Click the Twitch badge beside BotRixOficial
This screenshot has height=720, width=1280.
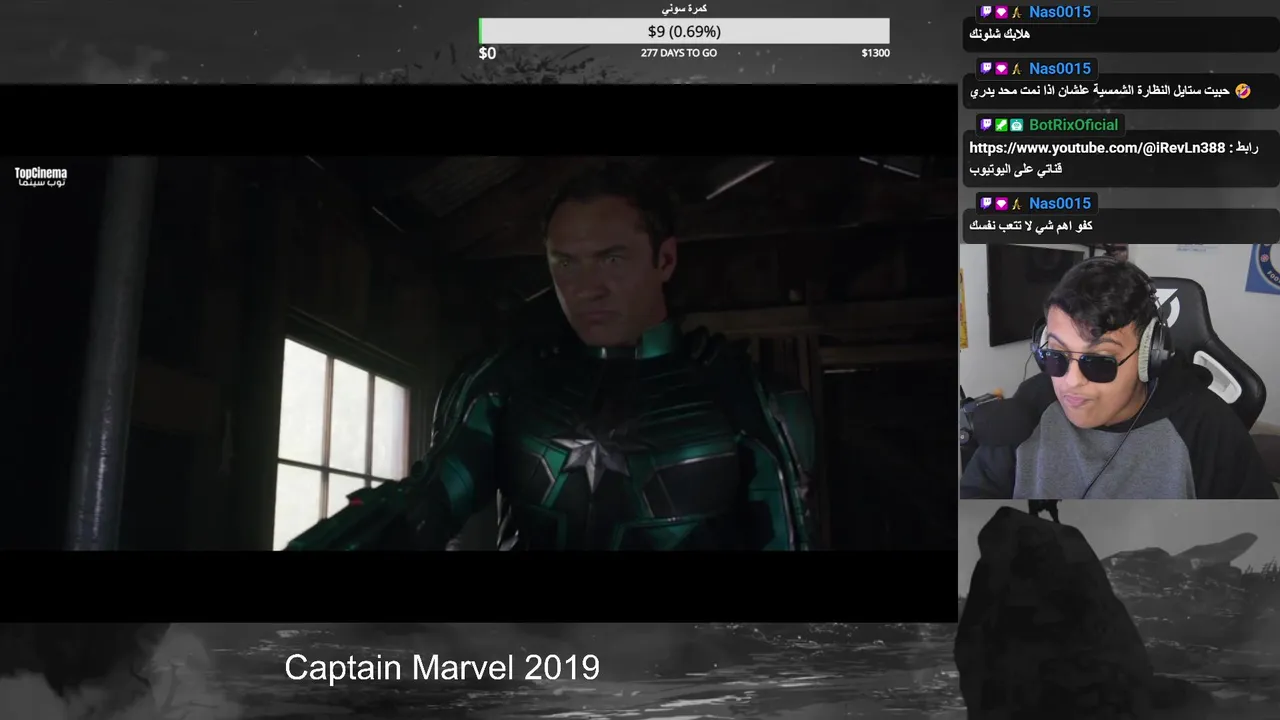(985, 125)
